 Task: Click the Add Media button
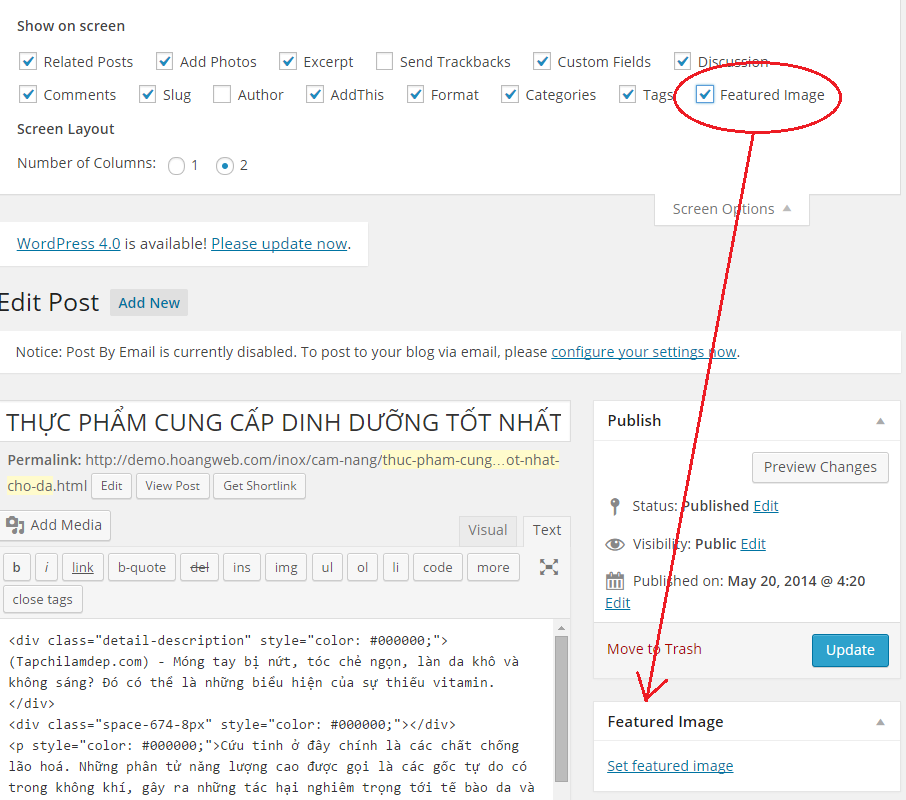(55, 525)
